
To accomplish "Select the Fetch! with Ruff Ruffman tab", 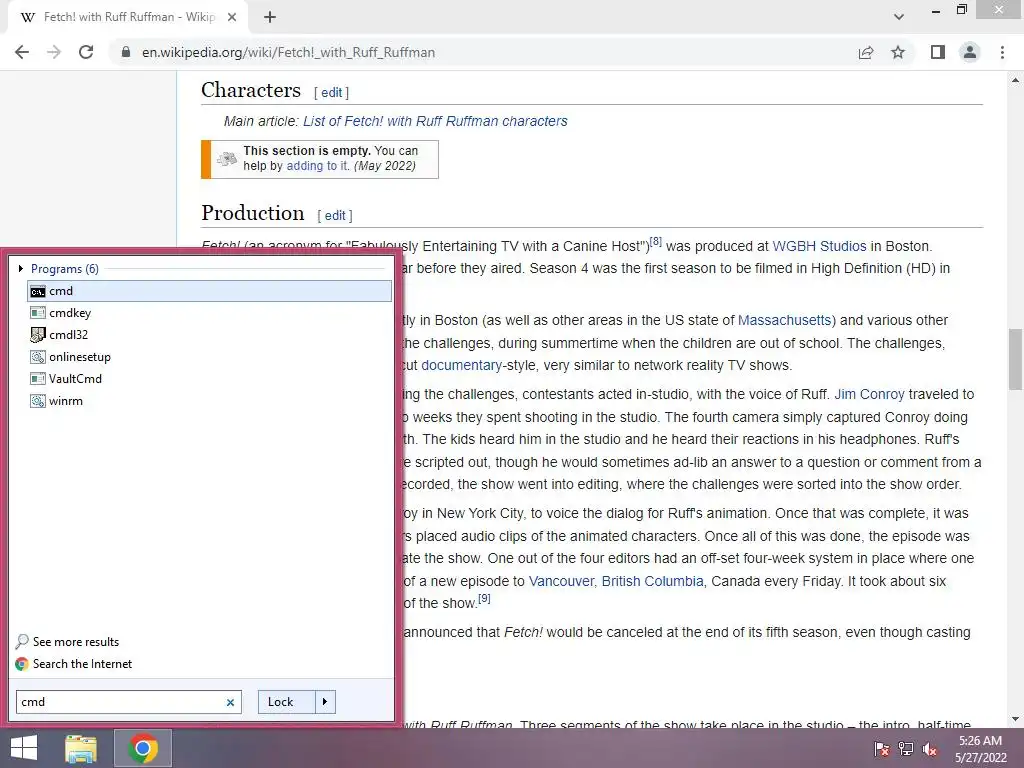I will coord(128,17).
